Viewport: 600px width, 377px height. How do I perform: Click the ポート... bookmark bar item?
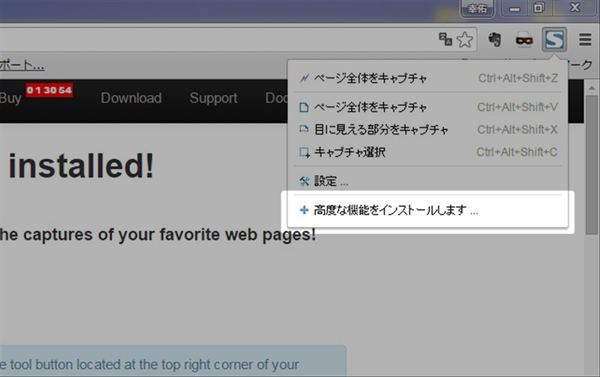point(22,65)
